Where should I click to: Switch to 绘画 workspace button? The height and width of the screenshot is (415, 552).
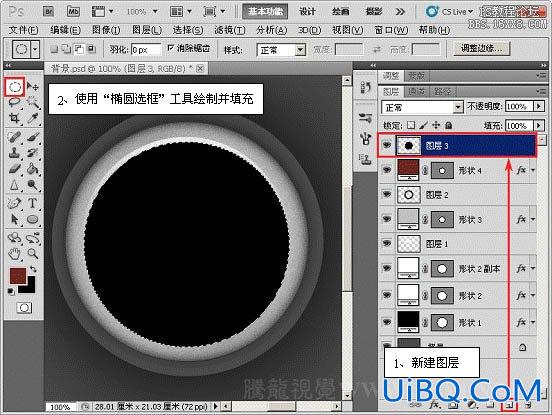[x=340, y=12]
